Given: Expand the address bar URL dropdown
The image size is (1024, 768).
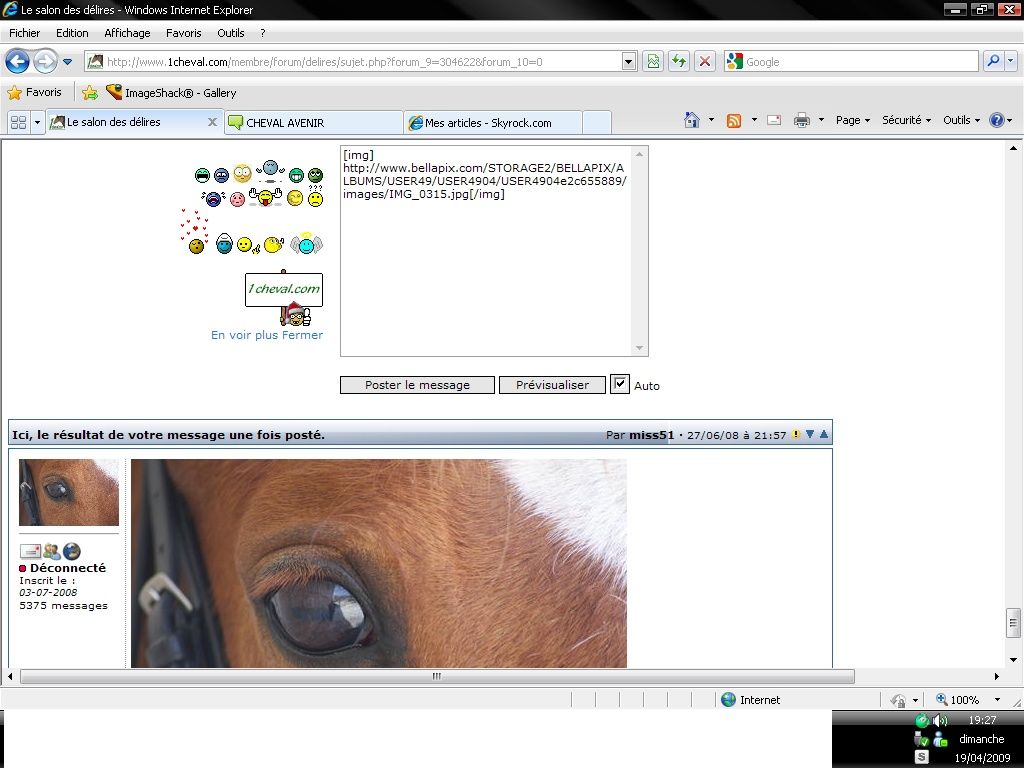Looking at the screenshot, I should pos(629,62).
